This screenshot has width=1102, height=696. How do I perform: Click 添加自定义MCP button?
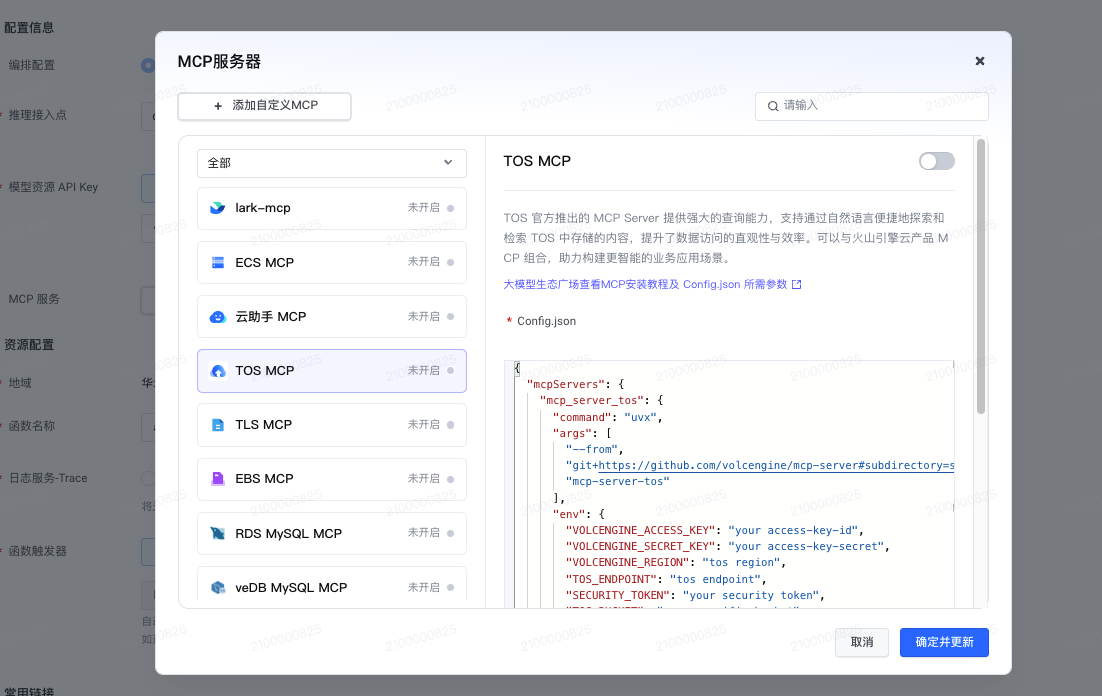click(x=264, y=106)
